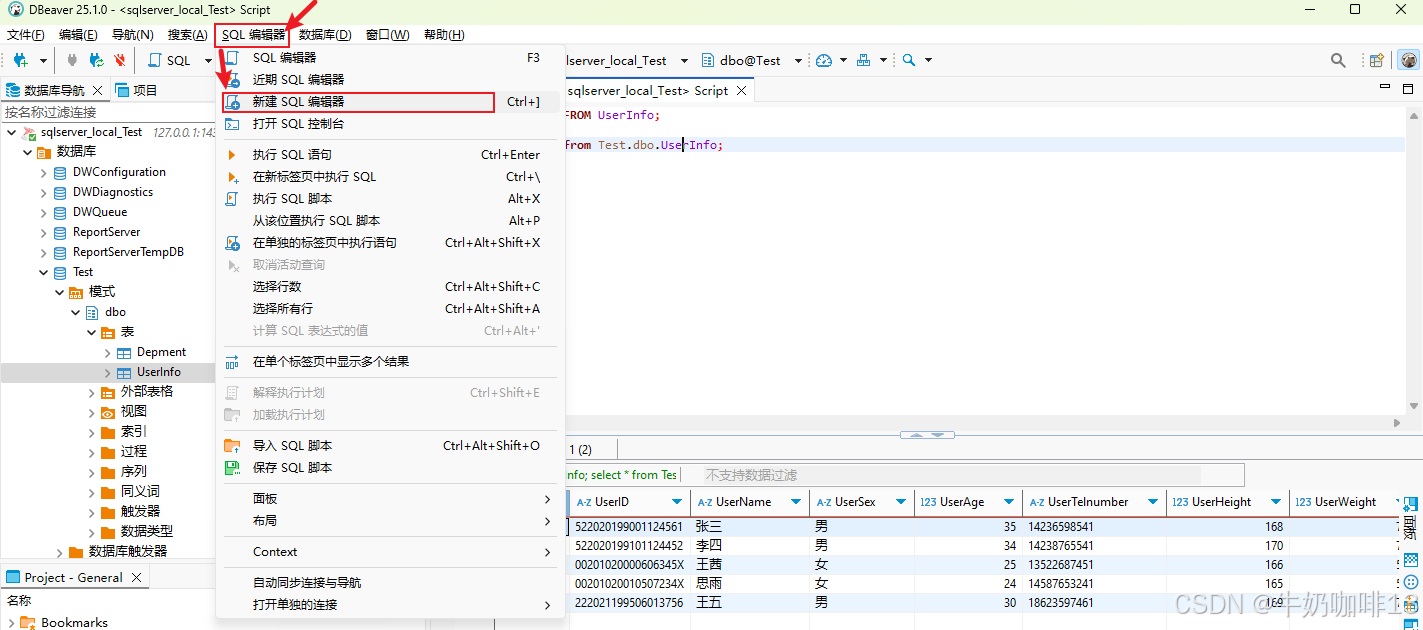
Task: Click the SQL script toolbar button
Action: (x=169, y=61)
